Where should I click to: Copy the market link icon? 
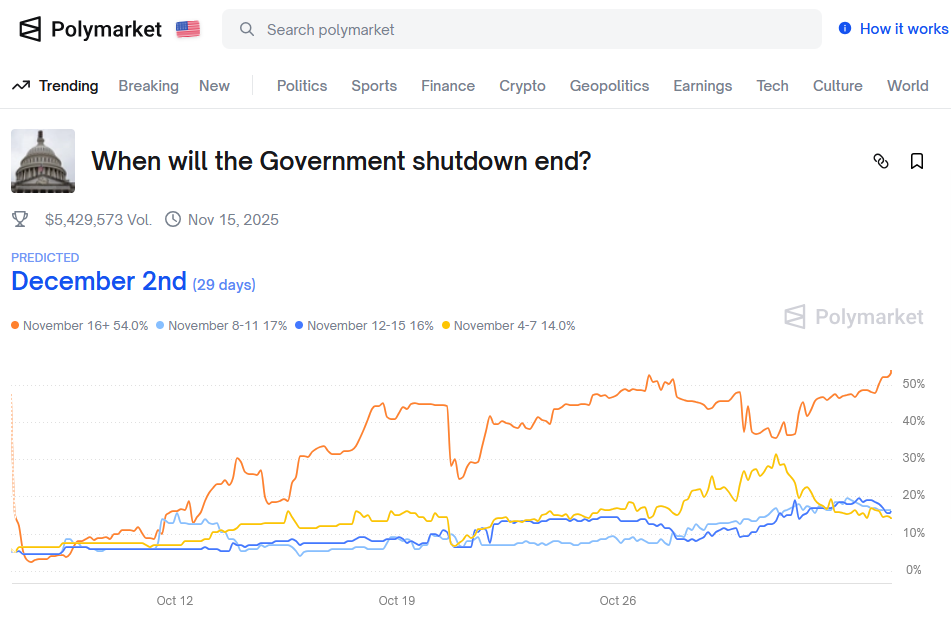tap(881, 161)
